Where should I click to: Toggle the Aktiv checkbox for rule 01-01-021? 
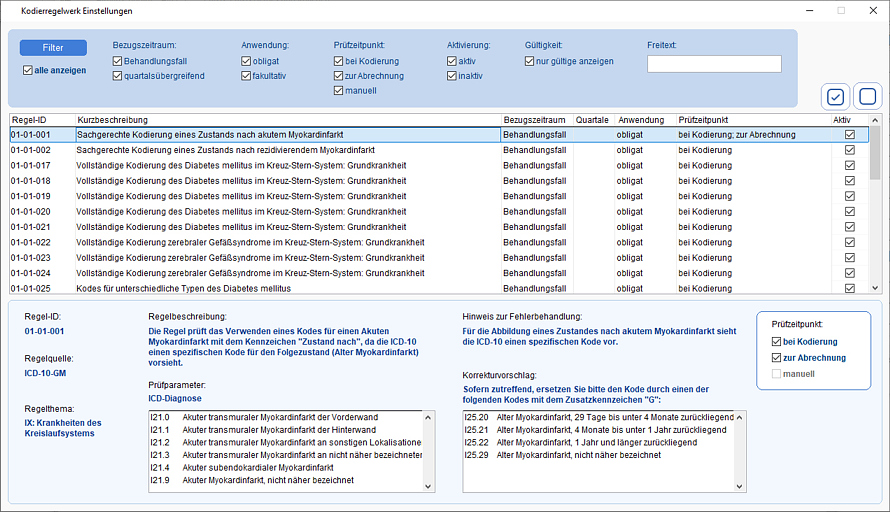850,226
